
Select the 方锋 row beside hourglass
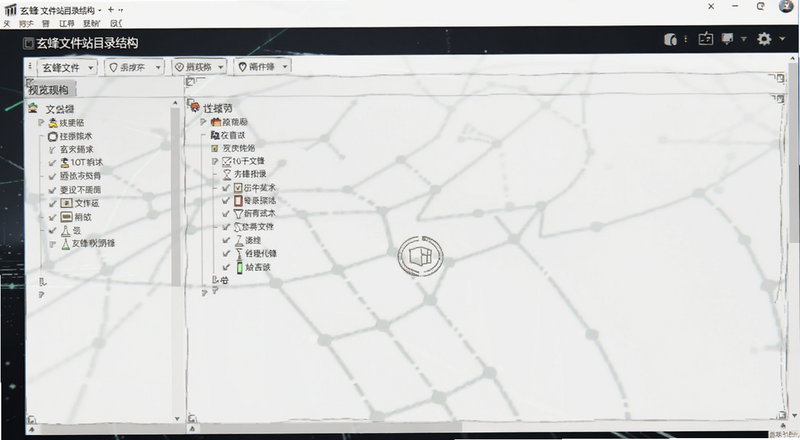[x=250, y=175]
